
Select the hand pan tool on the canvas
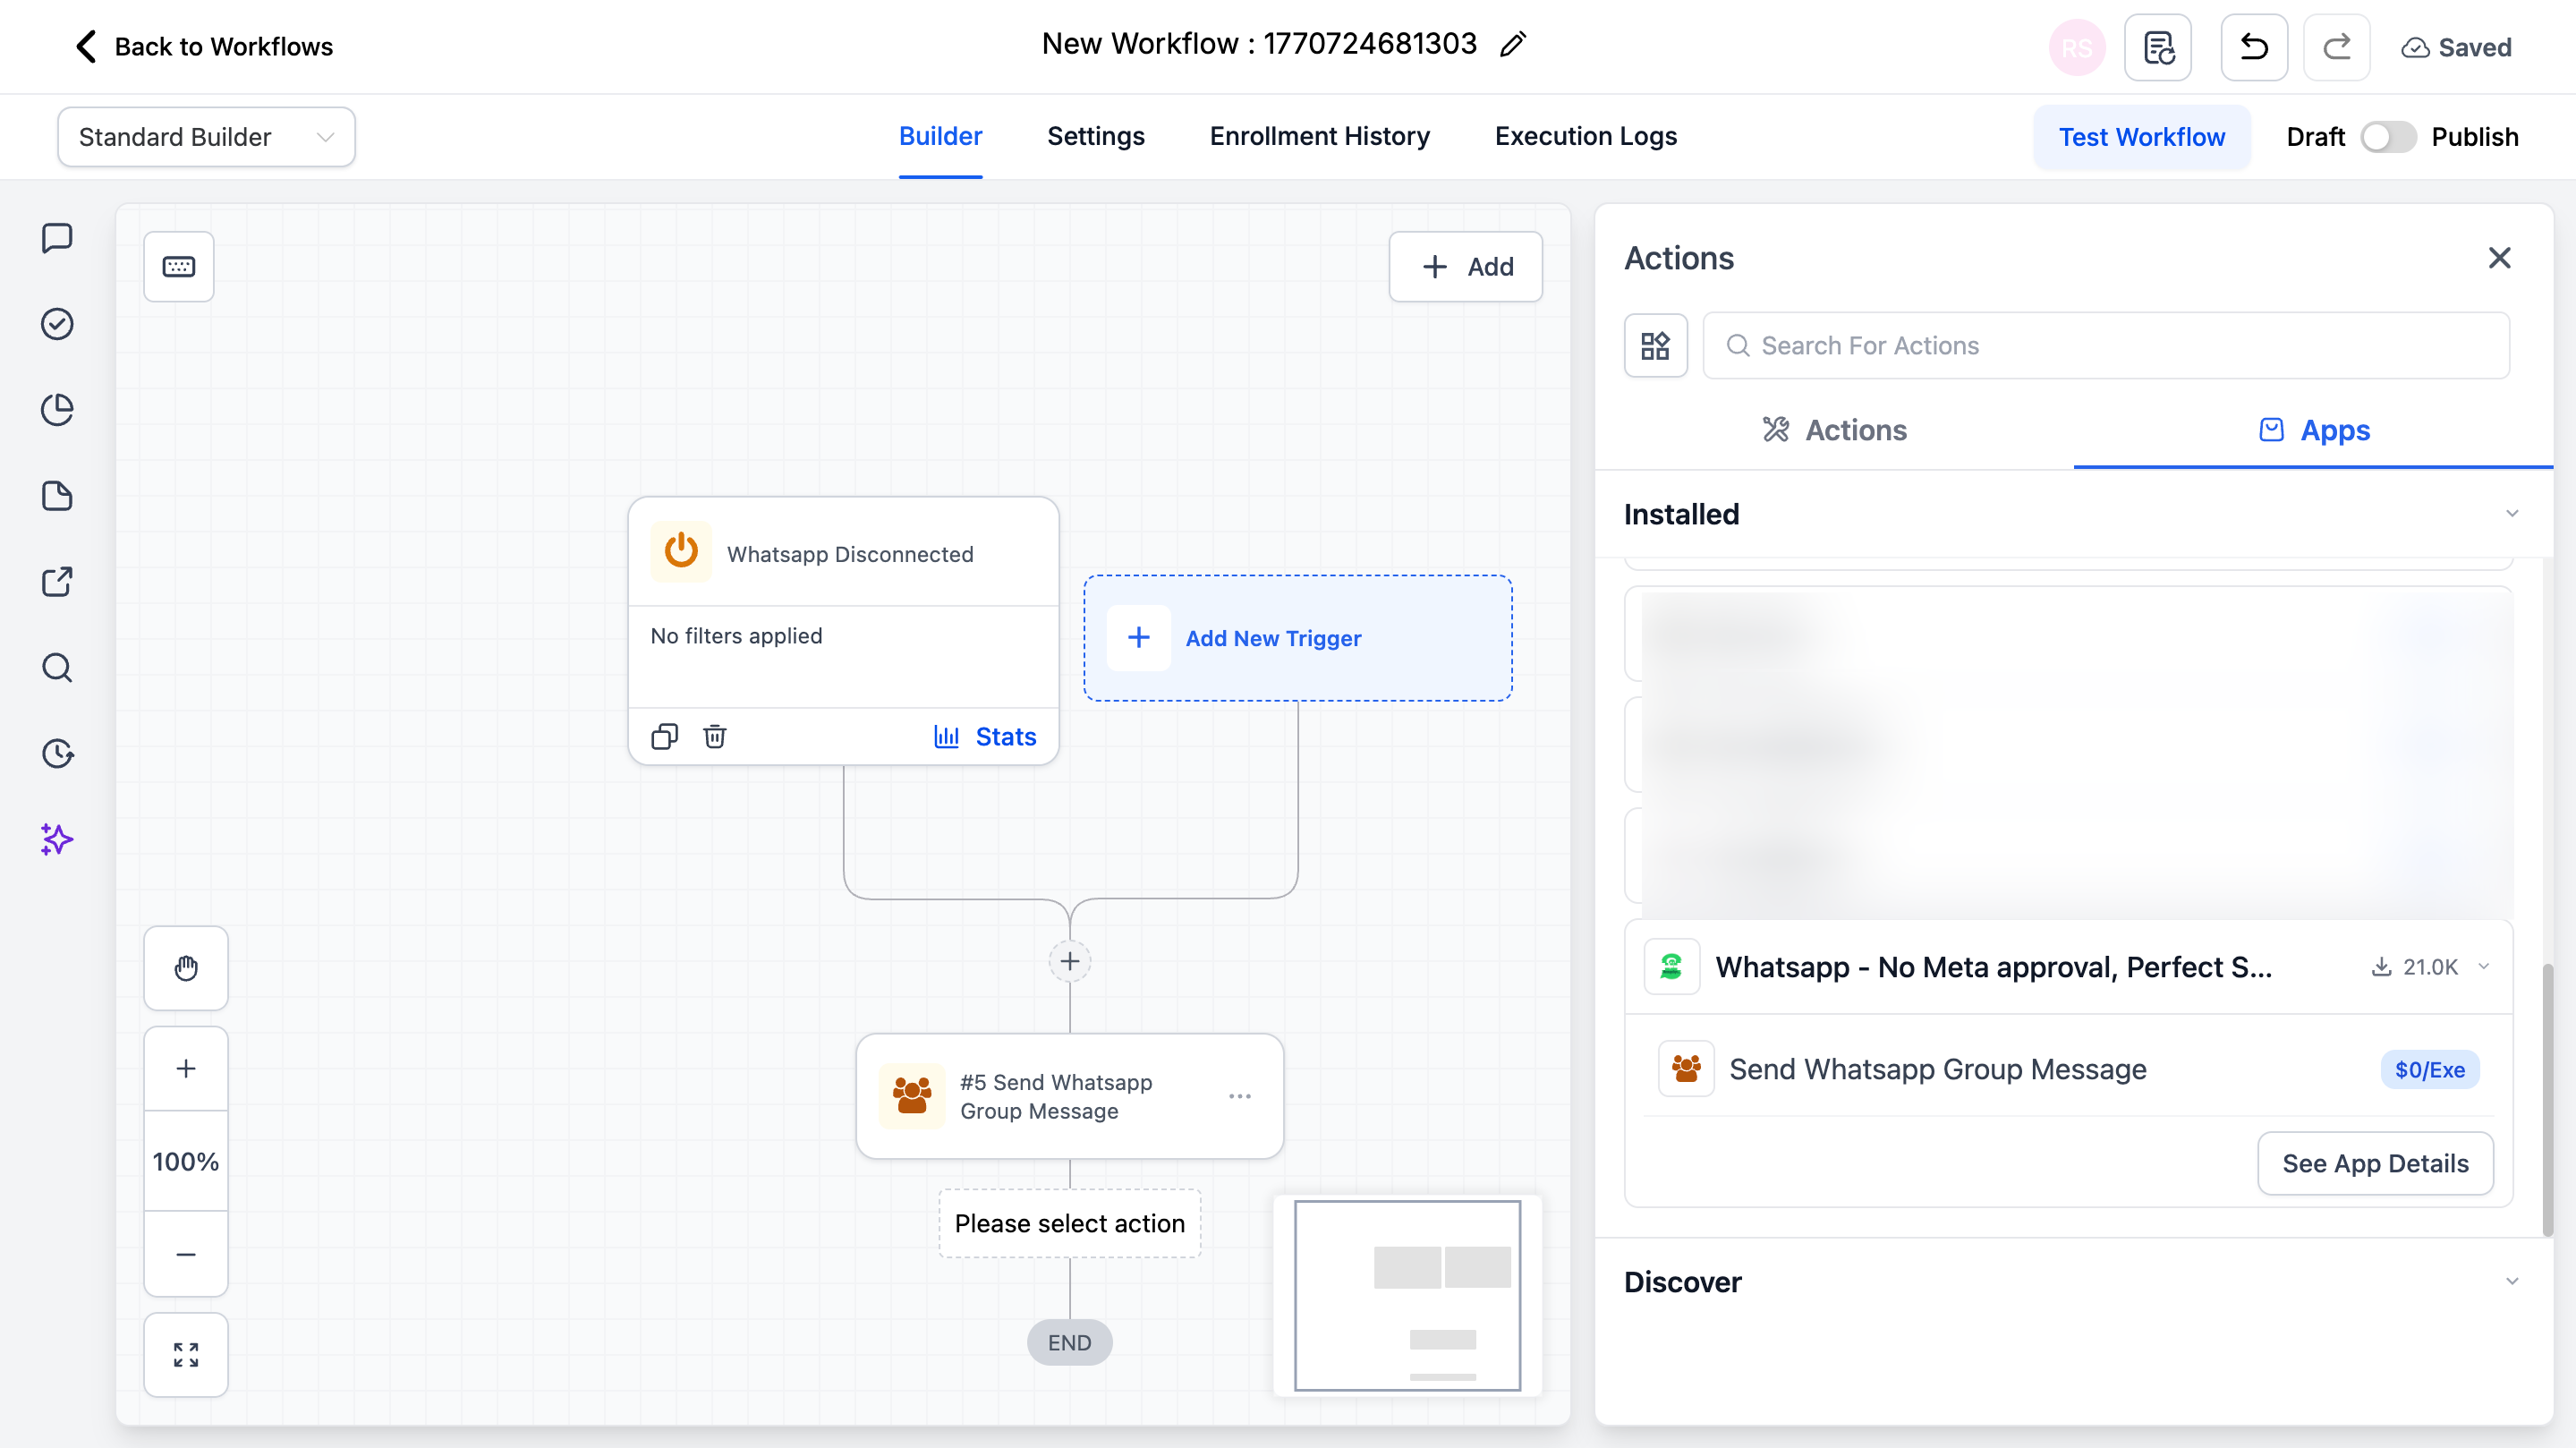pos(185,967)
